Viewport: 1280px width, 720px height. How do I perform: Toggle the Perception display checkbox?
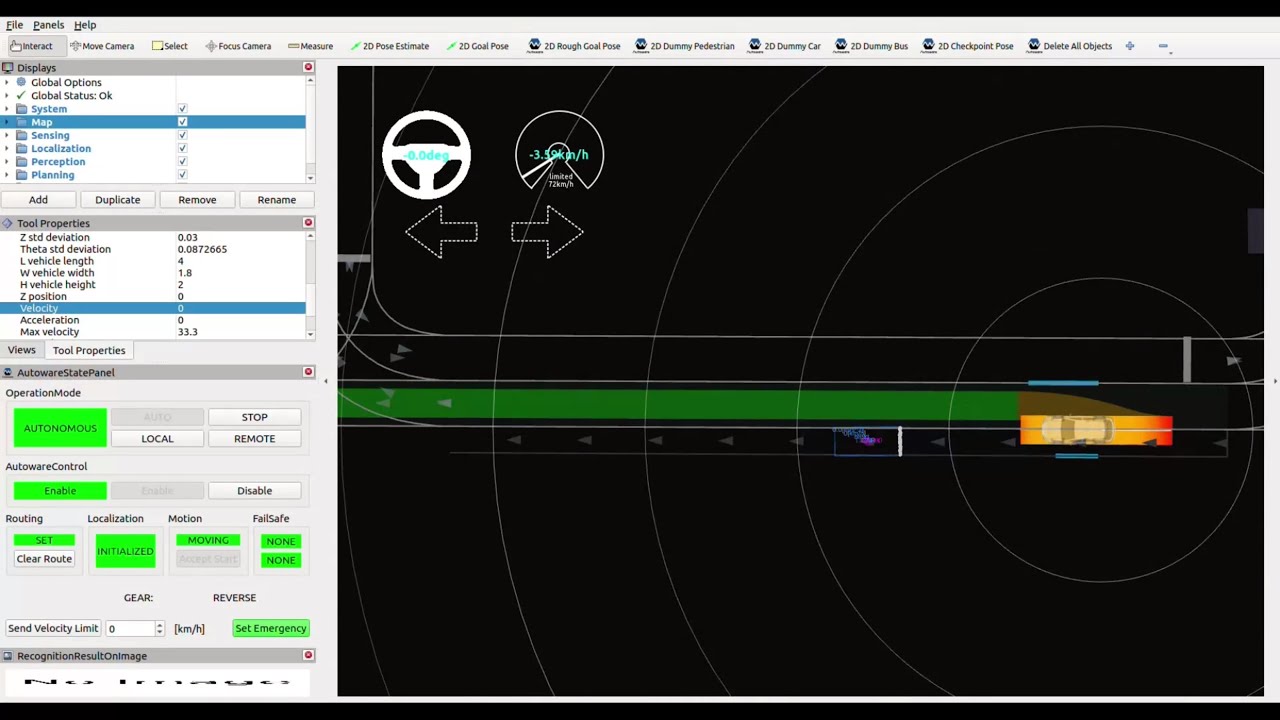point(182,161)
